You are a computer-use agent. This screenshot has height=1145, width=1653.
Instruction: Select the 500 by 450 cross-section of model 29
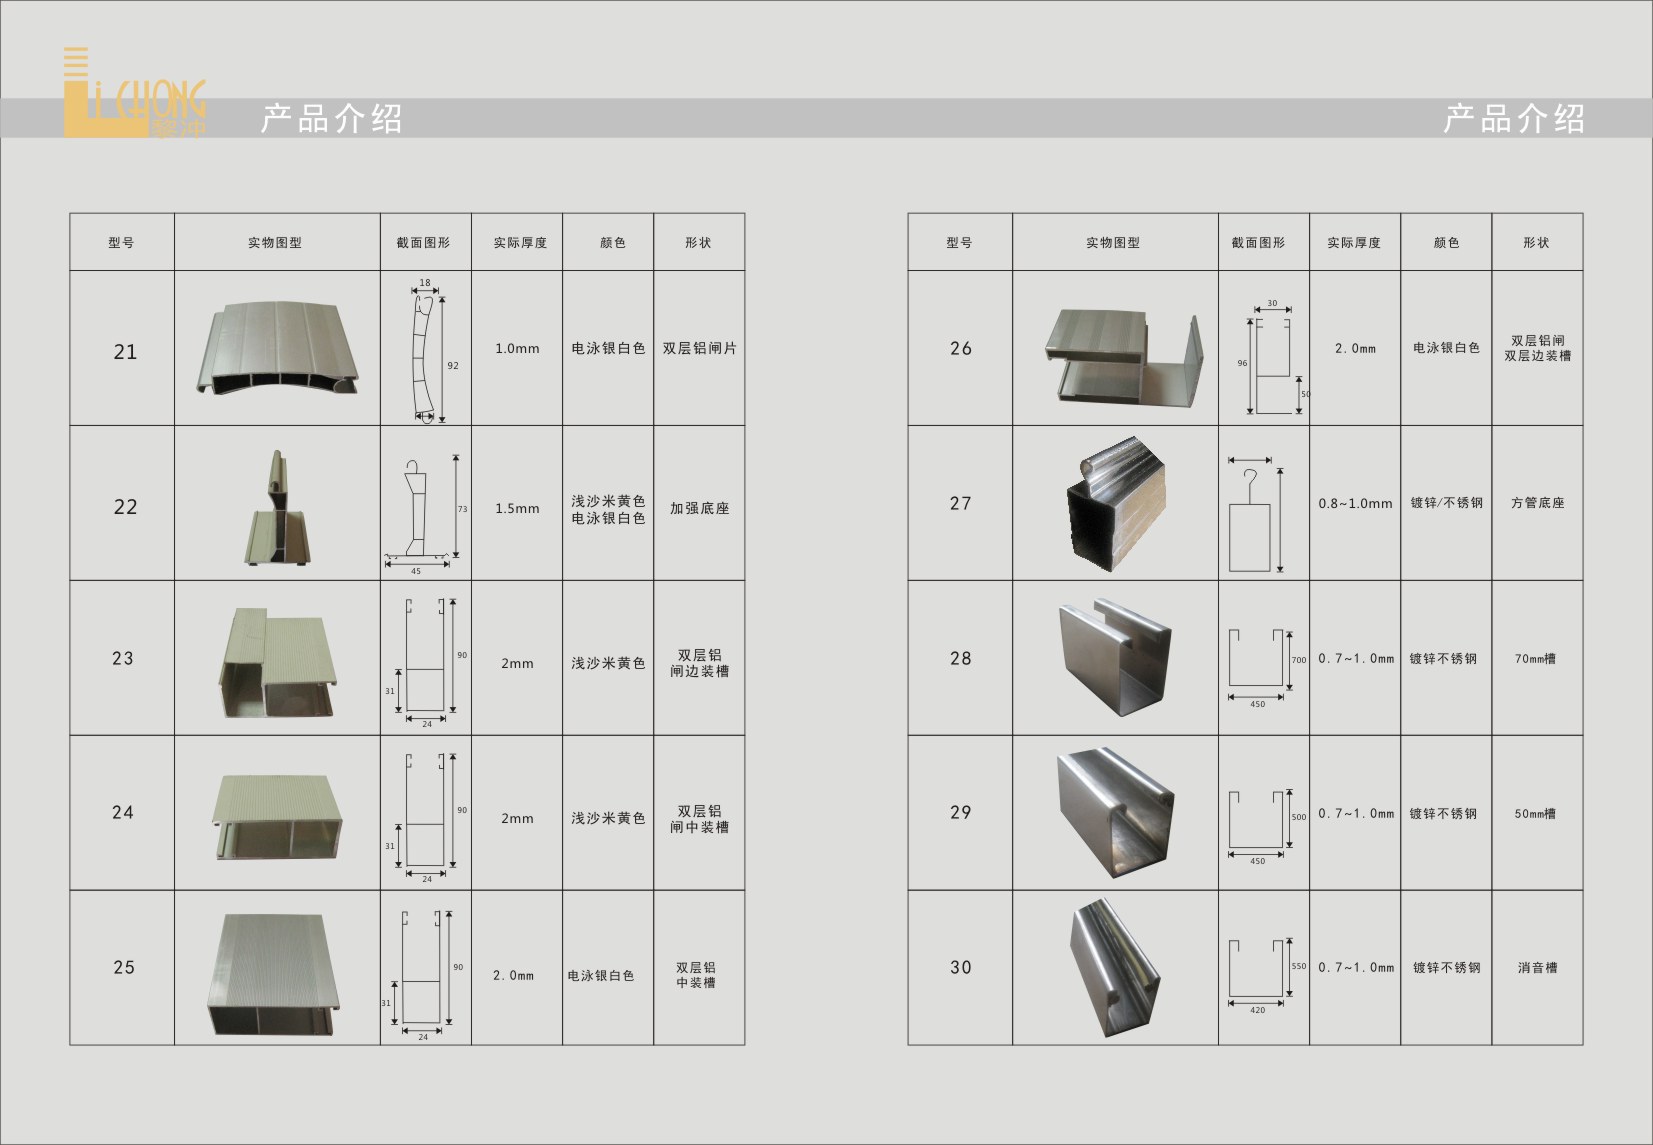click(x=1267, y=825)
